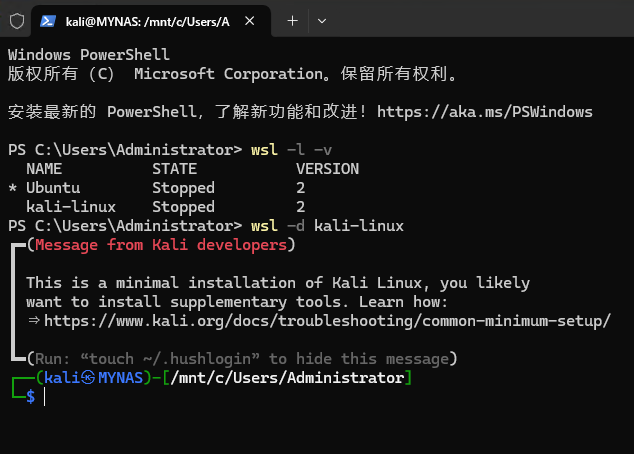Click the touch ~/.hushlogin hint text
The image size is (634, 454).
pyautogui.click(x=170, y=359)
